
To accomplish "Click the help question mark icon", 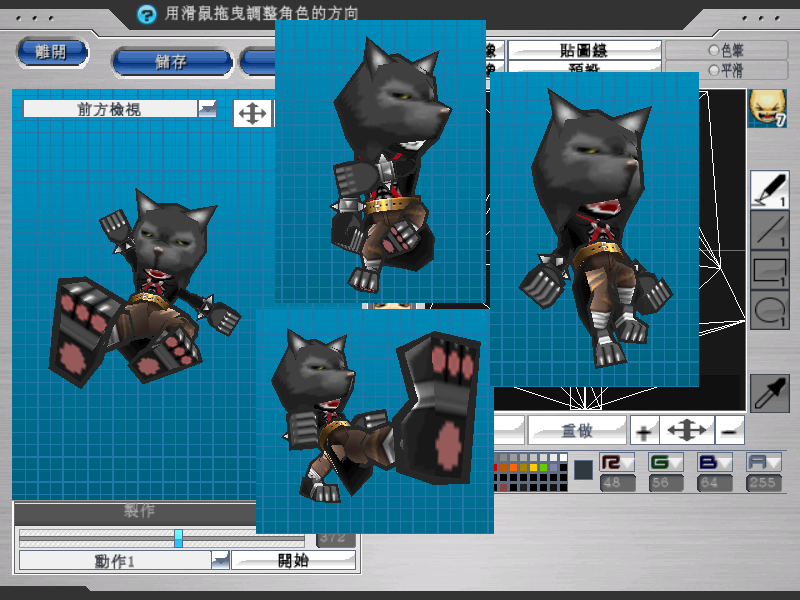I will (147, 14).
